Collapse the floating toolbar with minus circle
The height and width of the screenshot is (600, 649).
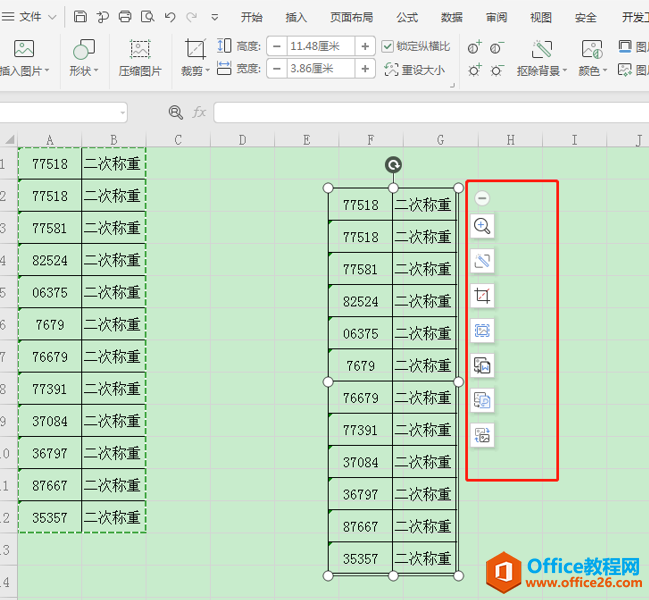tap(482, 198)
